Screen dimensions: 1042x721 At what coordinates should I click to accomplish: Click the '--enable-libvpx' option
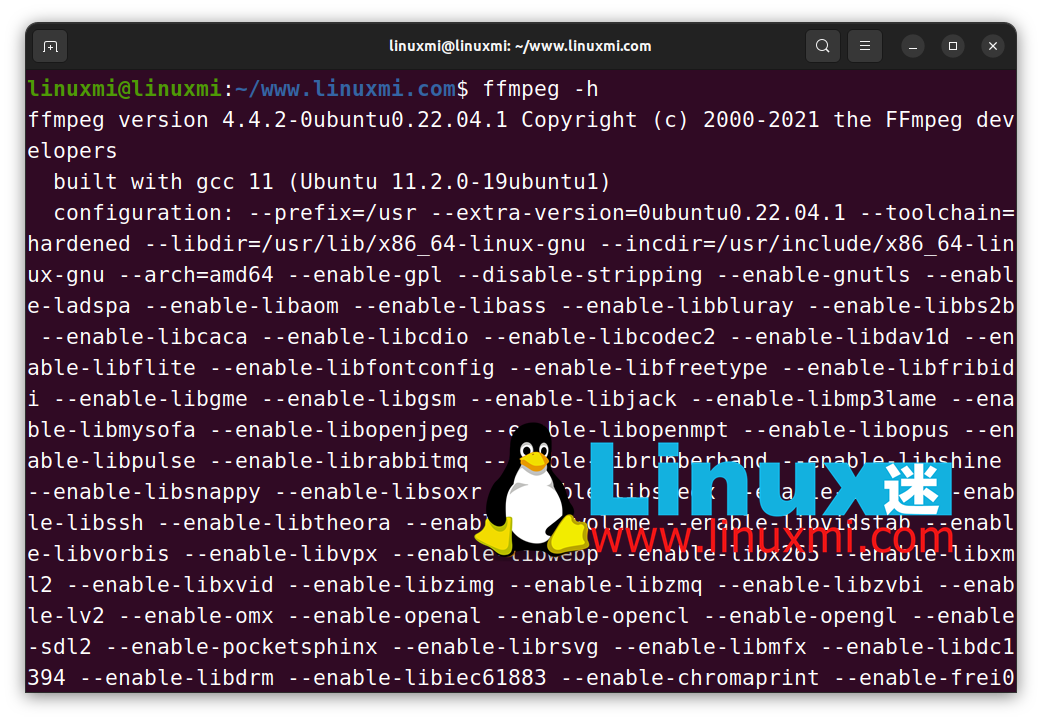[280, 554]
